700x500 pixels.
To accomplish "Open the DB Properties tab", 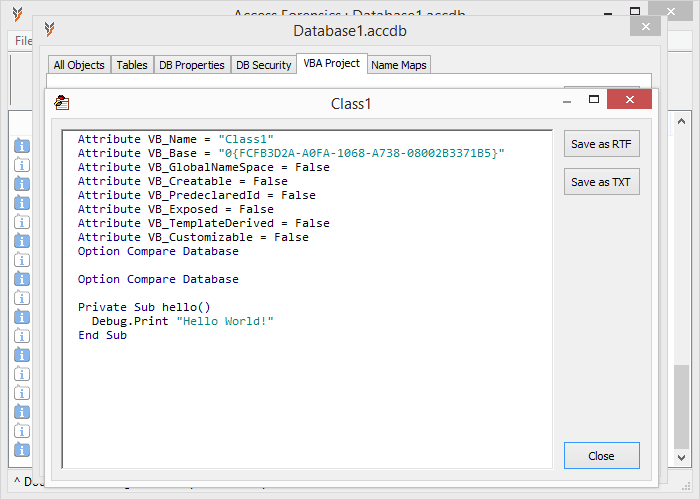I will coord(192,65).
